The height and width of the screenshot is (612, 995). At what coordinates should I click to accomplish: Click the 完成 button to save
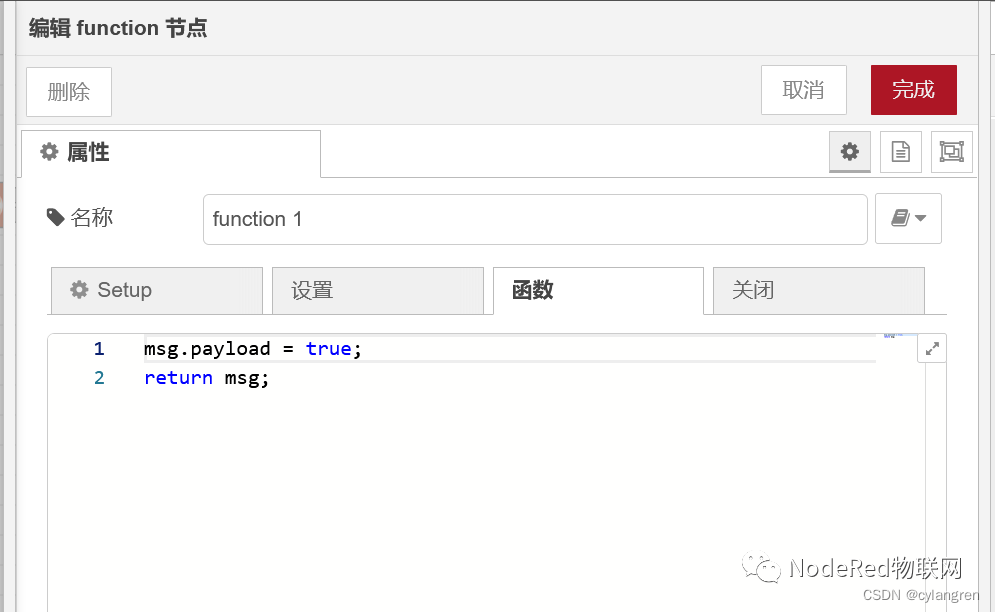point(913,89)
